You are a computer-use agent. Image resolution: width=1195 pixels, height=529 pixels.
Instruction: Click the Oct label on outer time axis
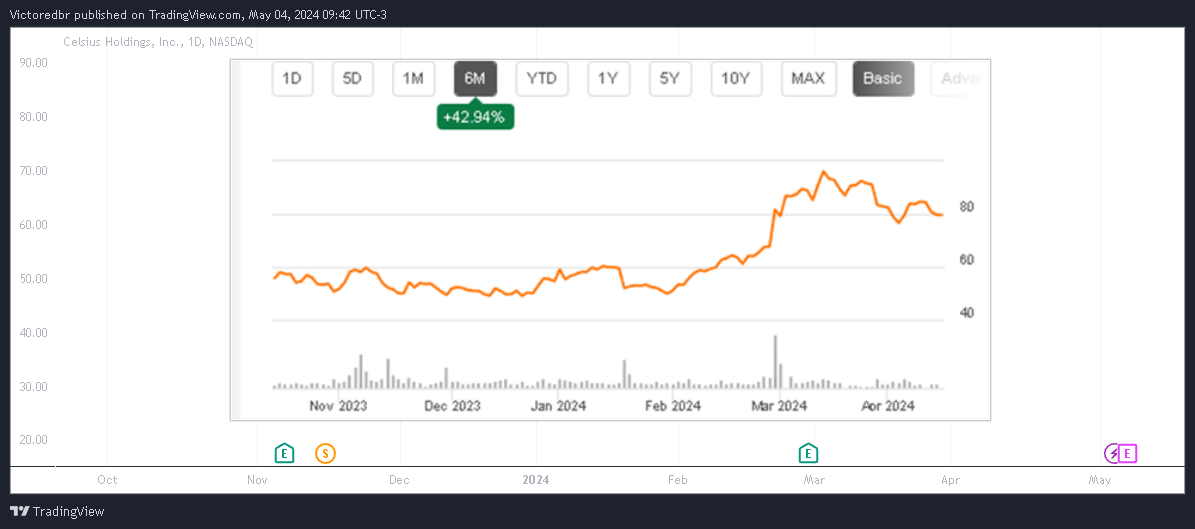107,480
